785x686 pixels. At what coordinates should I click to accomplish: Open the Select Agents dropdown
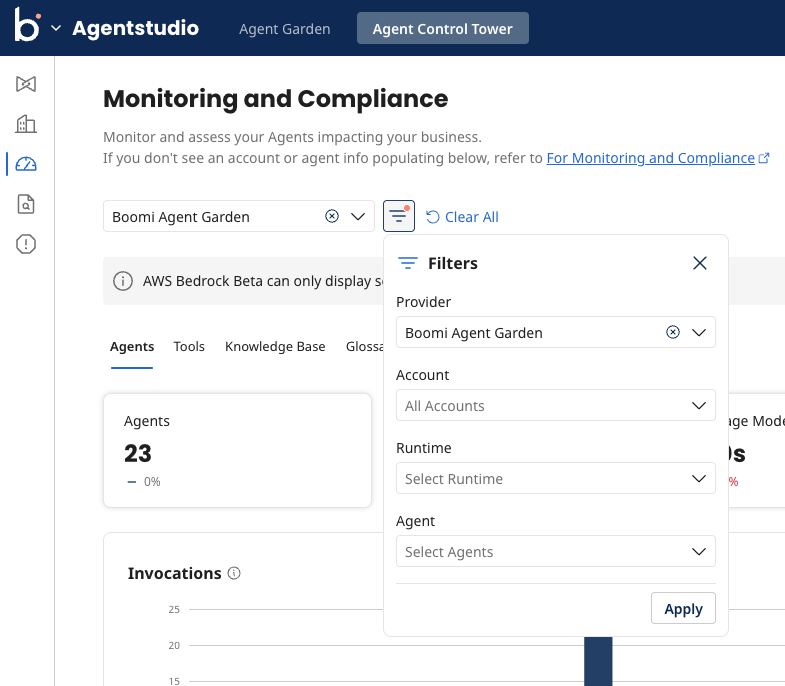click(x=555, y=551)
